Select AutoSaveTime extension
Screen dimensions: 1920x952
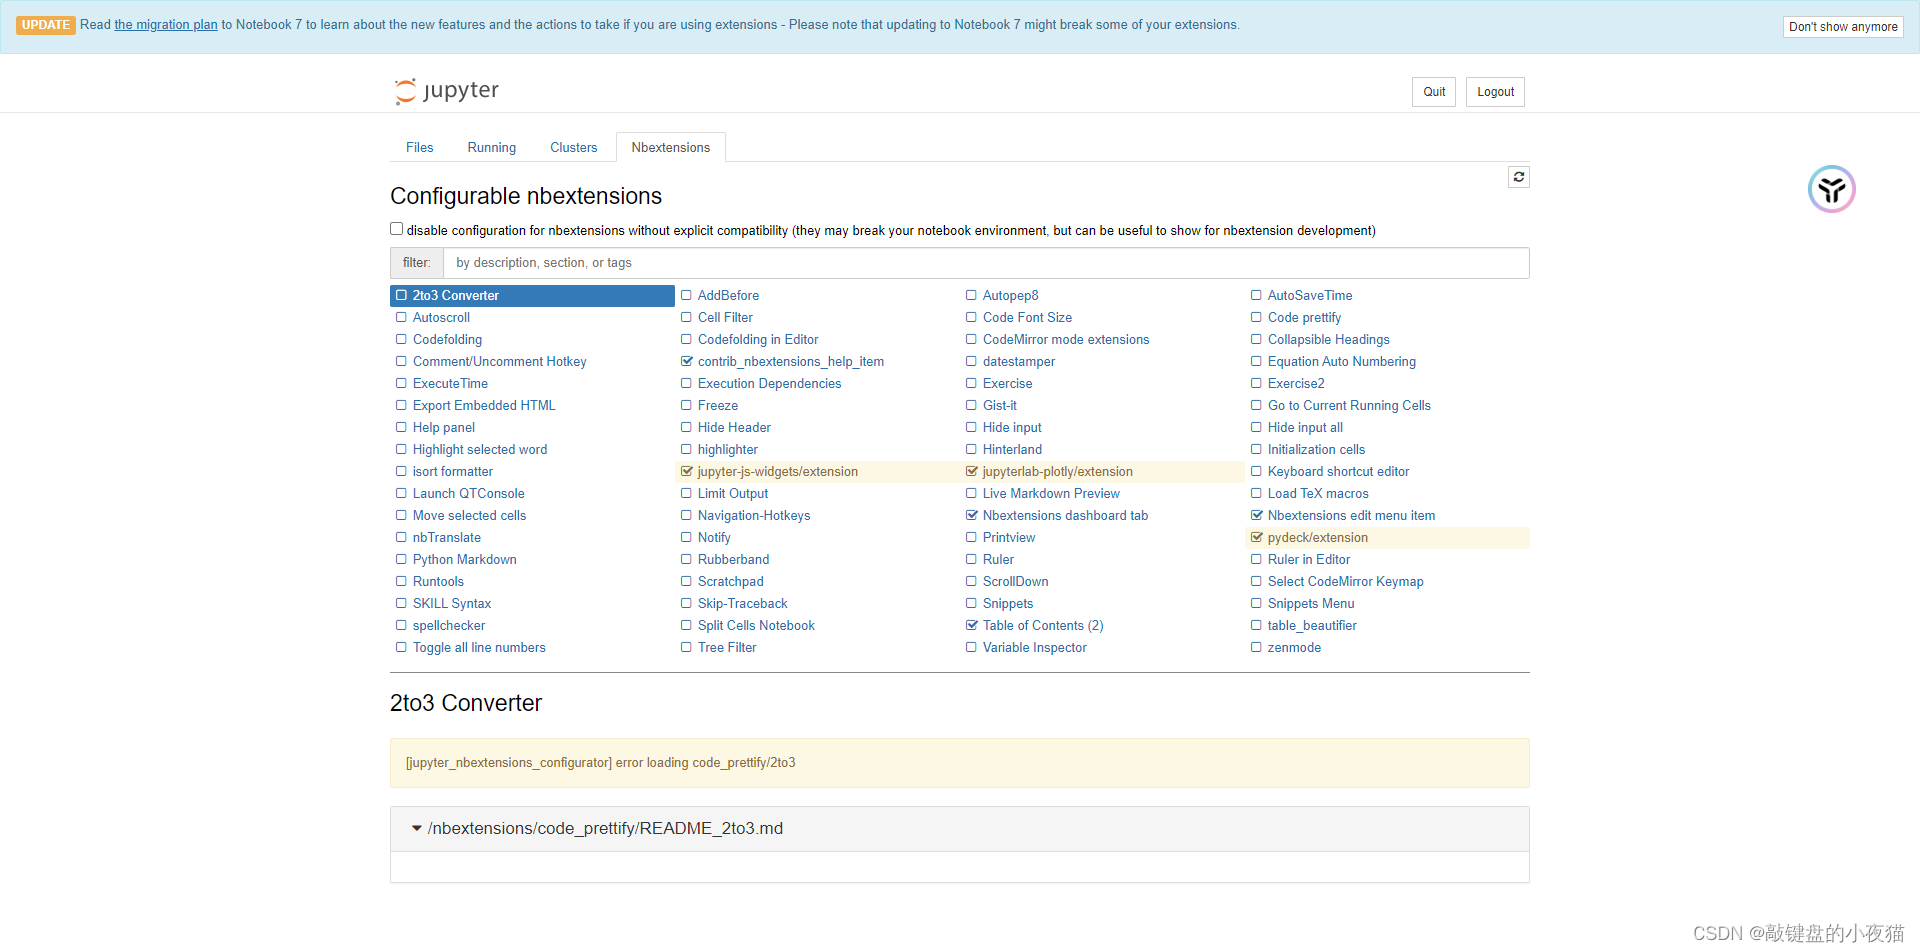tap(1310, 295)
